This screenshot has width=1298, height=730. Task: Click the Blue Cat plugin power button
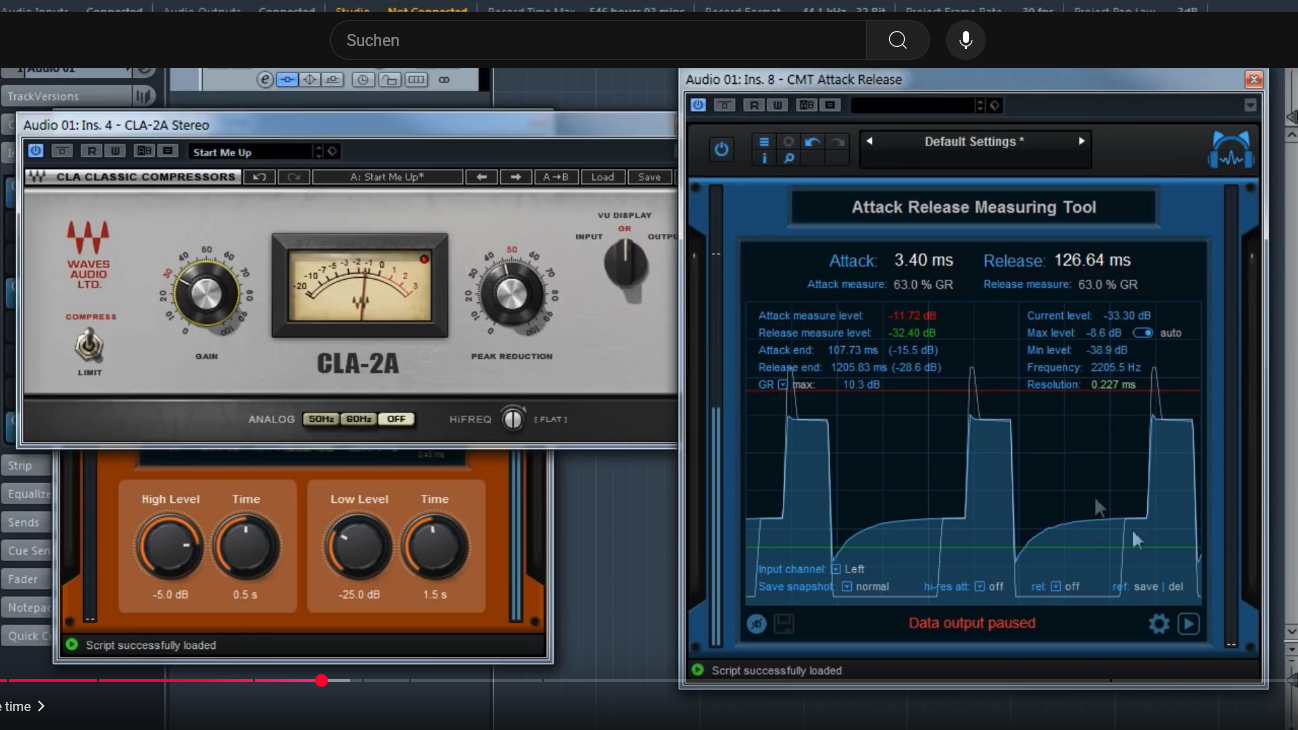click(721, 150)
